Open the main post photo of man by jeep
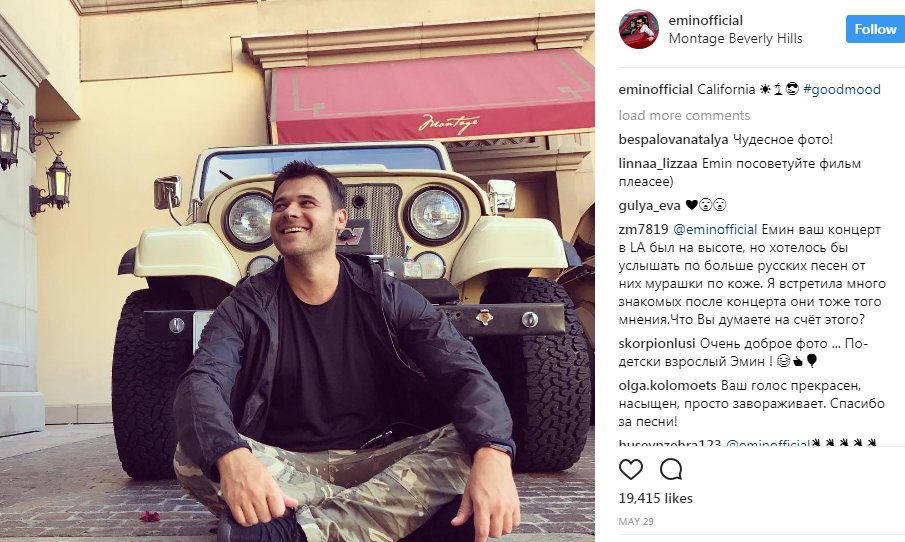 point(297,271)
